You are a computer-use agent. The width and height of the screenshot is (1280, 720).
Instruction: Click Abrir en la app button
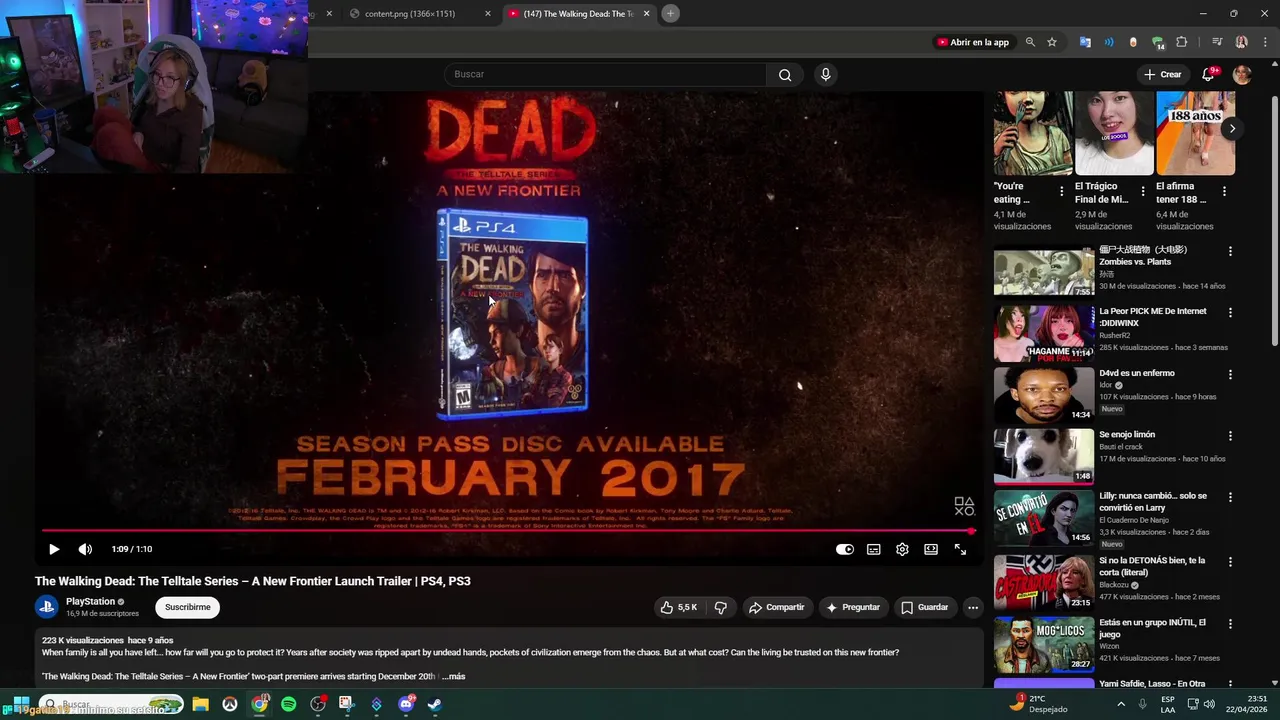pos(973,42)
